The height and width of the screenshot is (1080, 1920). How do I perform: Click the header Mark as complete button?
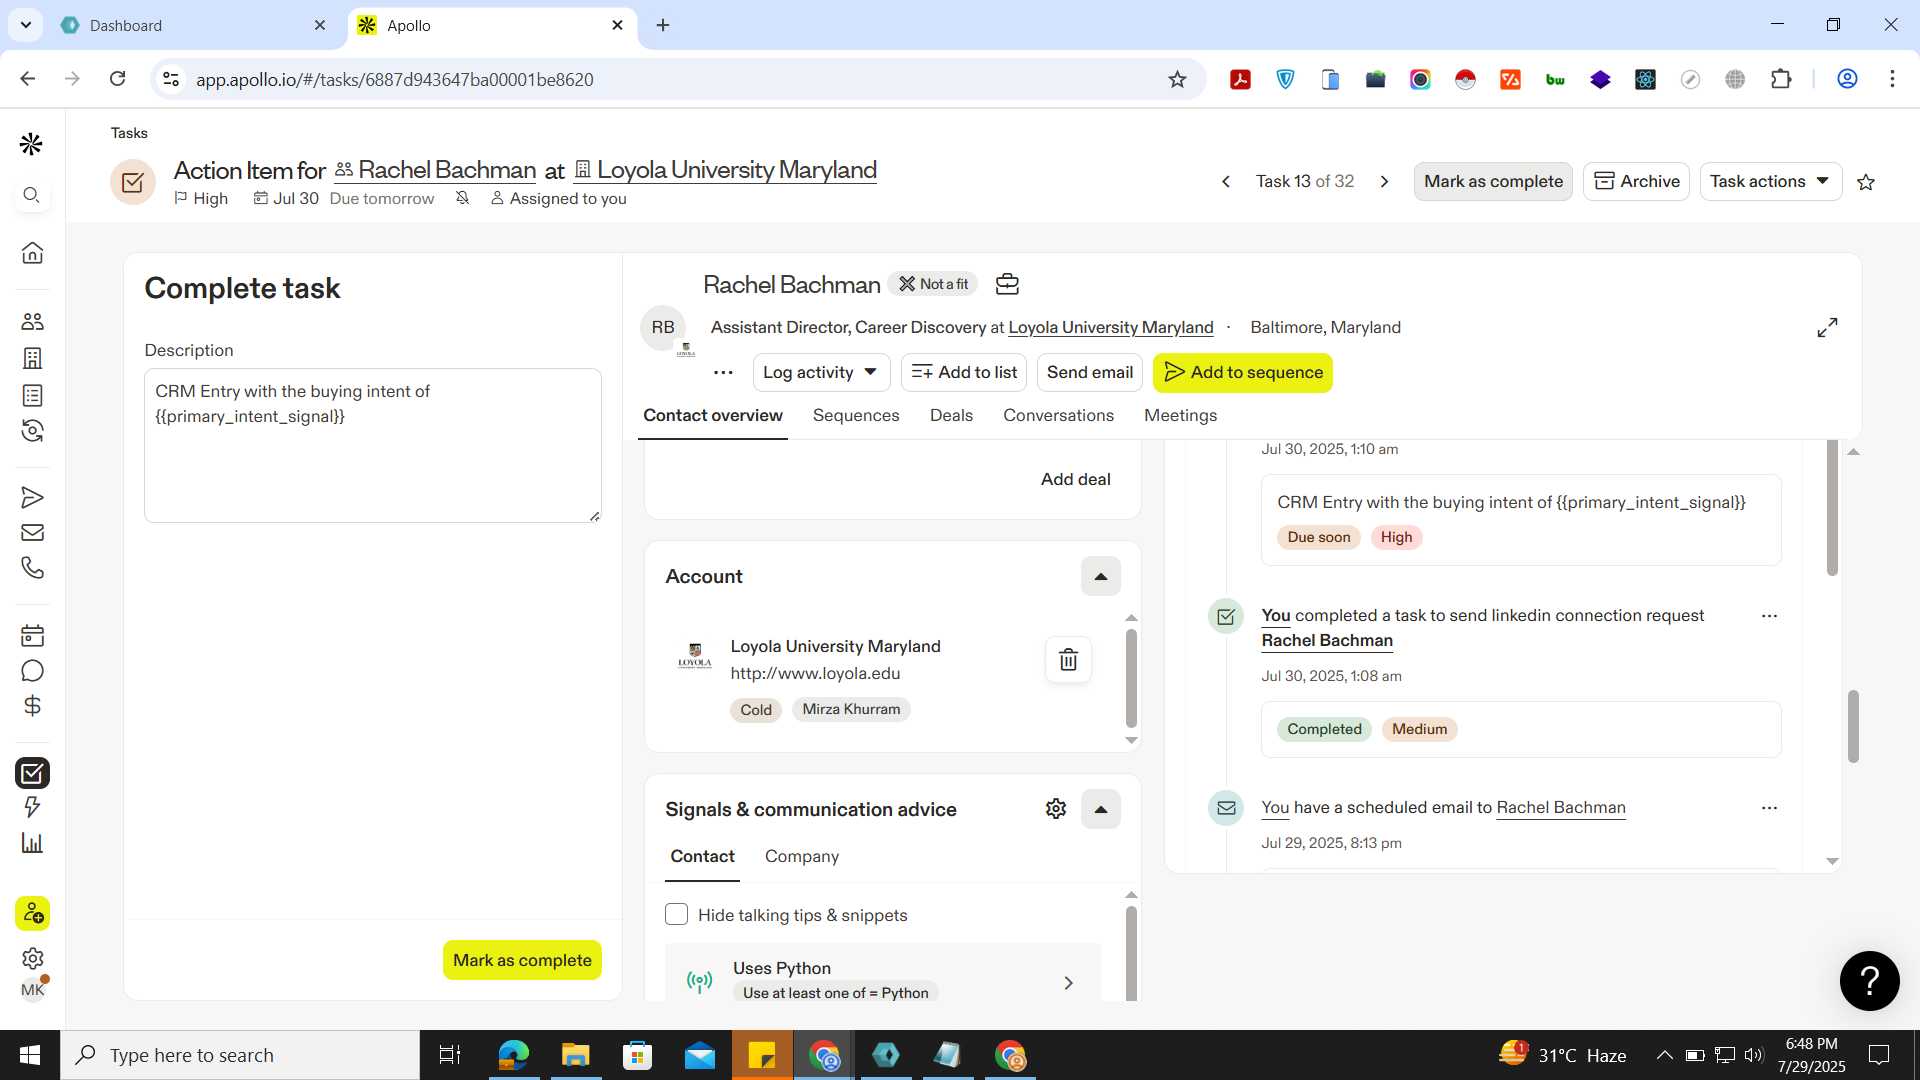point(1493,182)
